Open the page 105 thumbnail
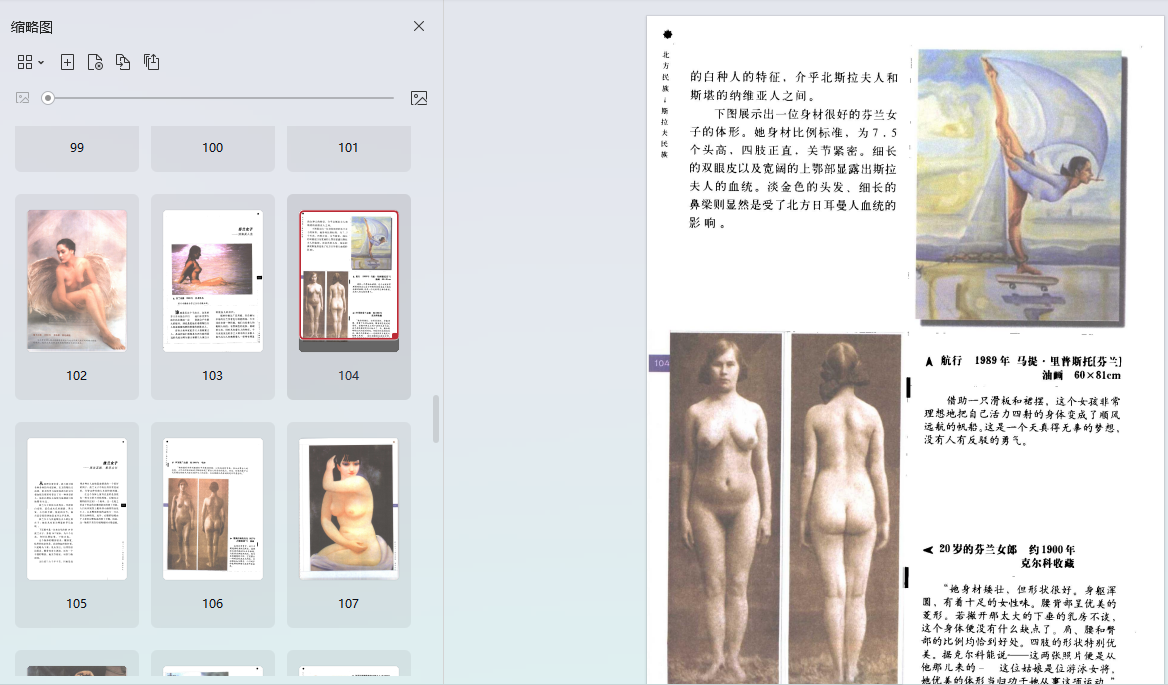Viewport: 1168px width, 685px height. coord(77,508)
